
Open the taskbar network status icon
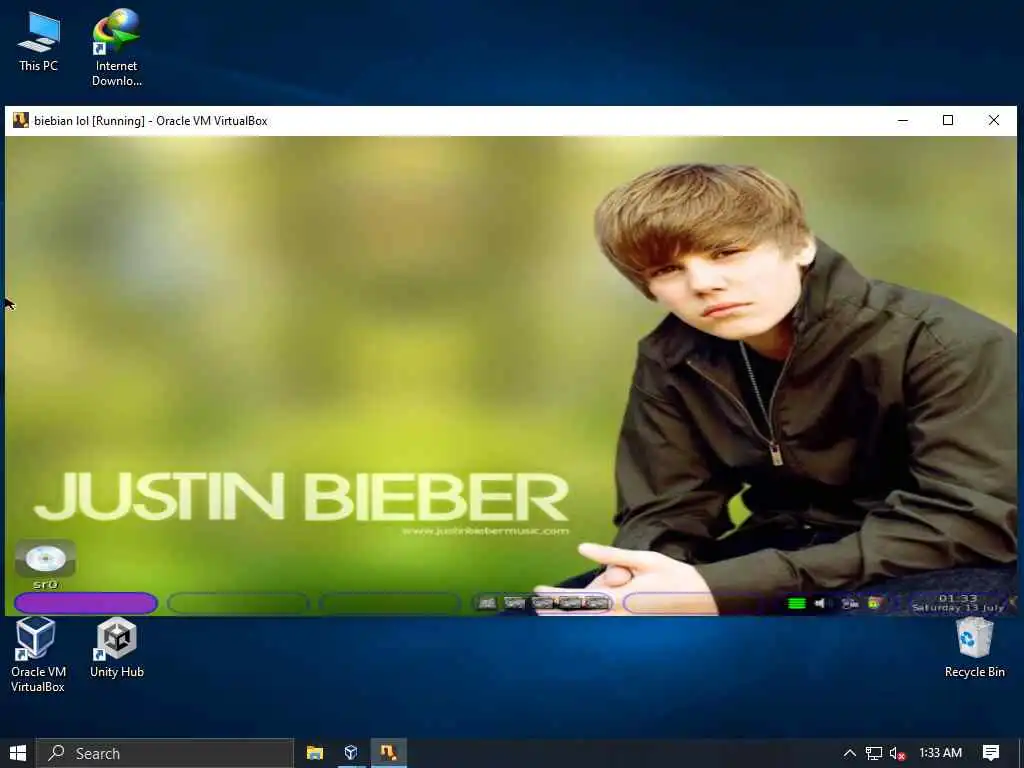point(874,753)
